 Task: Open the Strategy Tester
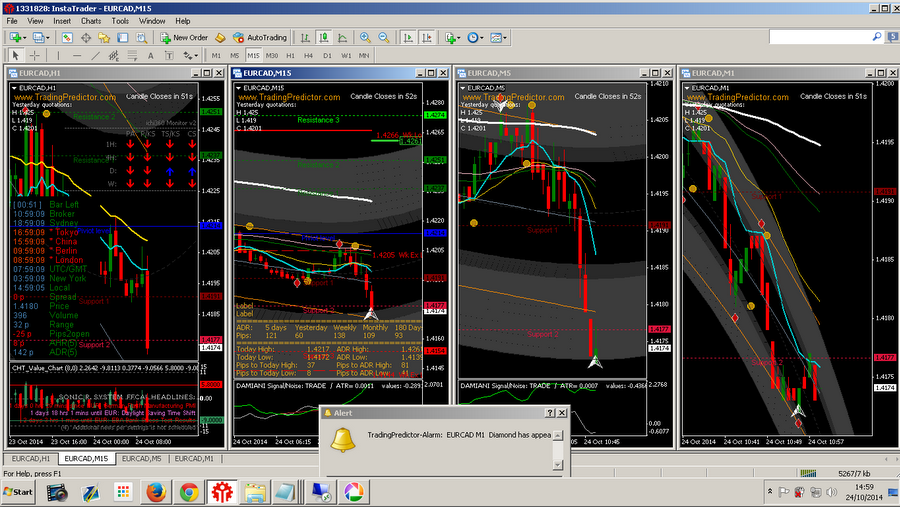point(141,37)
